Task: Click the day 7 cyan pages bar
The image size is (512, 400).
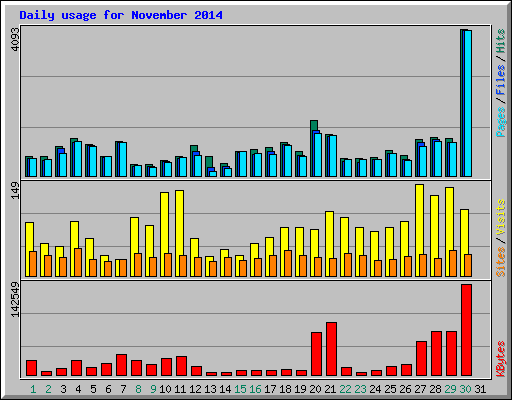Action: coord(123,159)
